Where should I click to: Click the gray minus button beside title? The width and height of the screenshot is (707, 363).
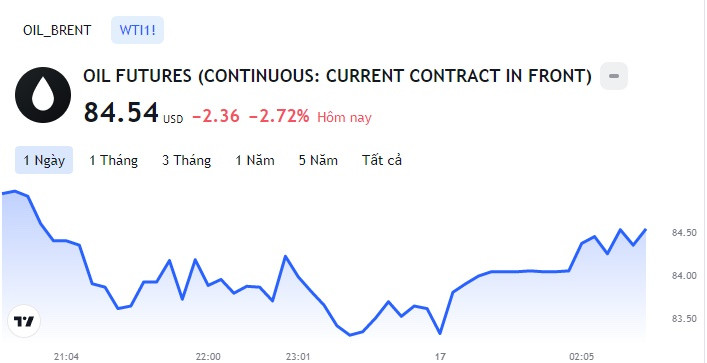(614, 76)
